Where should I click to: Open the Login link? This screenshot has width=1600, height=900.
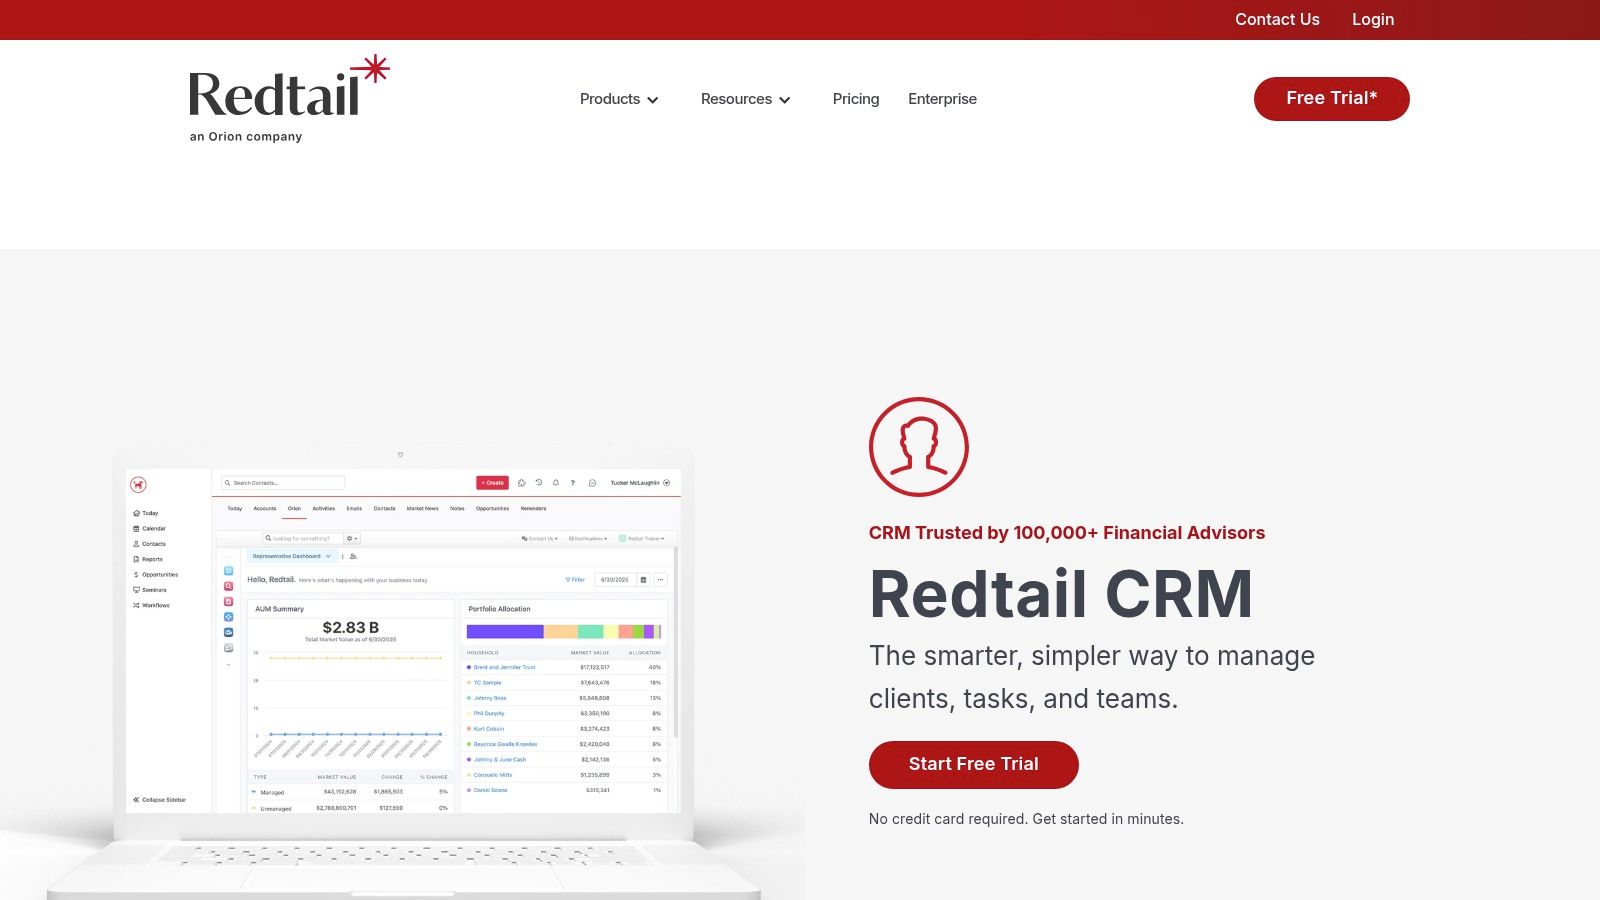[1372, 19]
